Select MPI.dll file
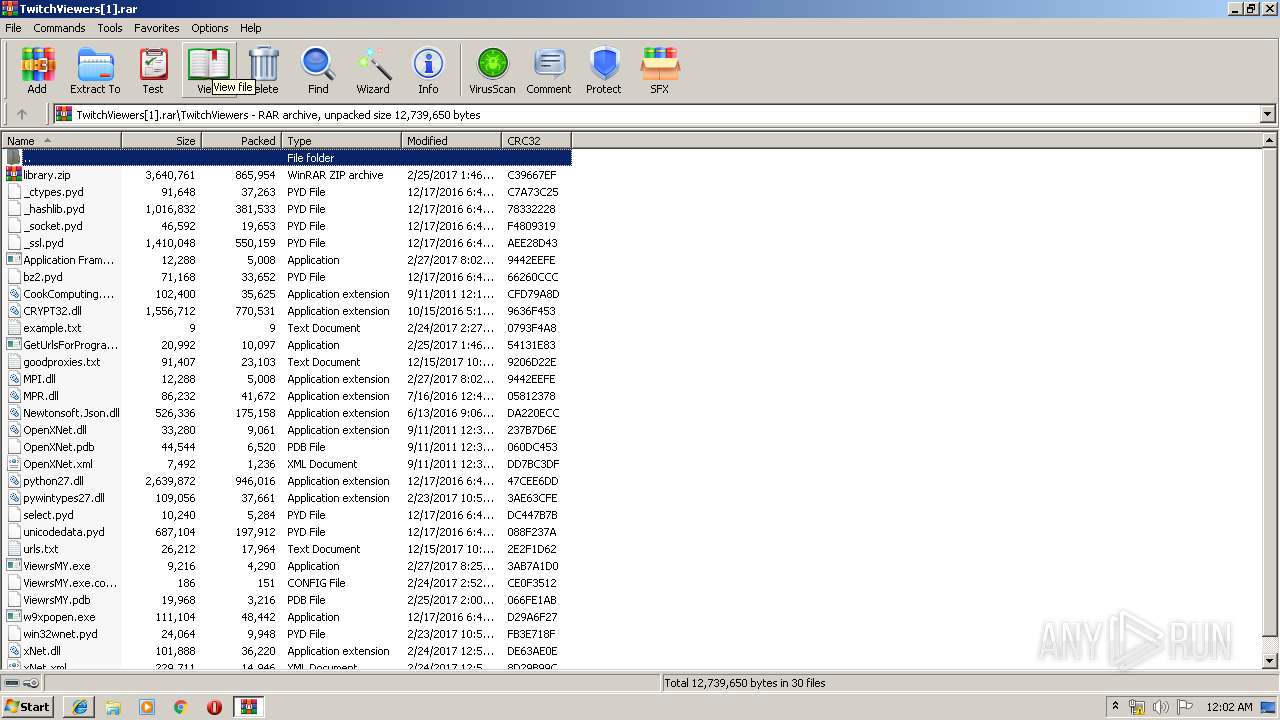1280x720 pixels. click(39, 379)
